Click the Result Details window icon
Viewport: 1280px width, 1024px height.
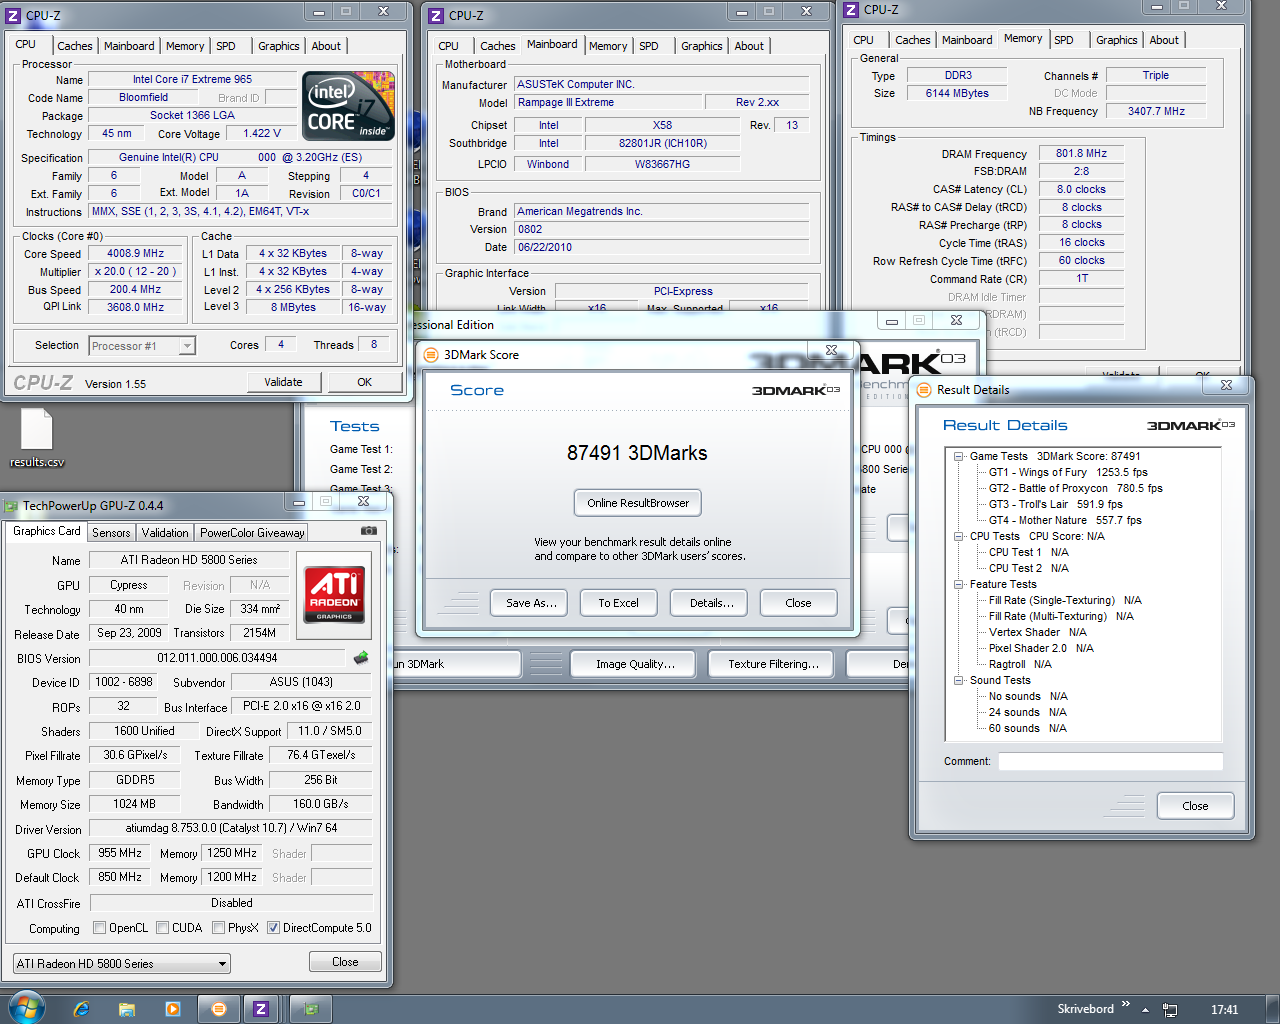(924, 390)
